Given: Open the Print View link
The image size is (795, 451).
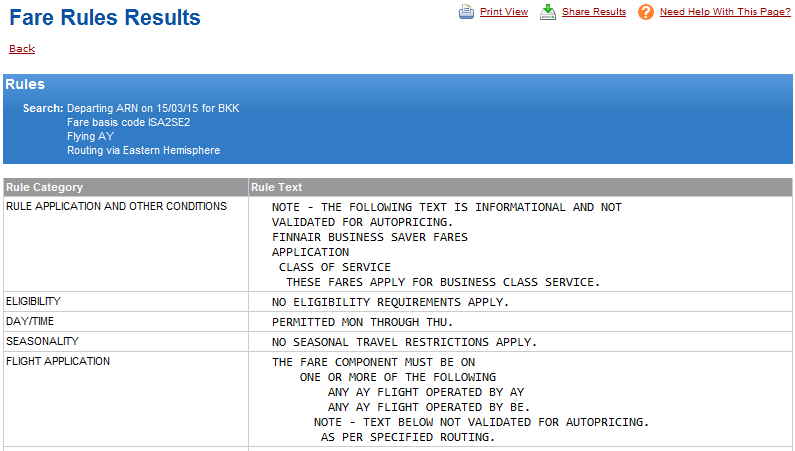Looking at the screenshot, I should tap(503, 12).
